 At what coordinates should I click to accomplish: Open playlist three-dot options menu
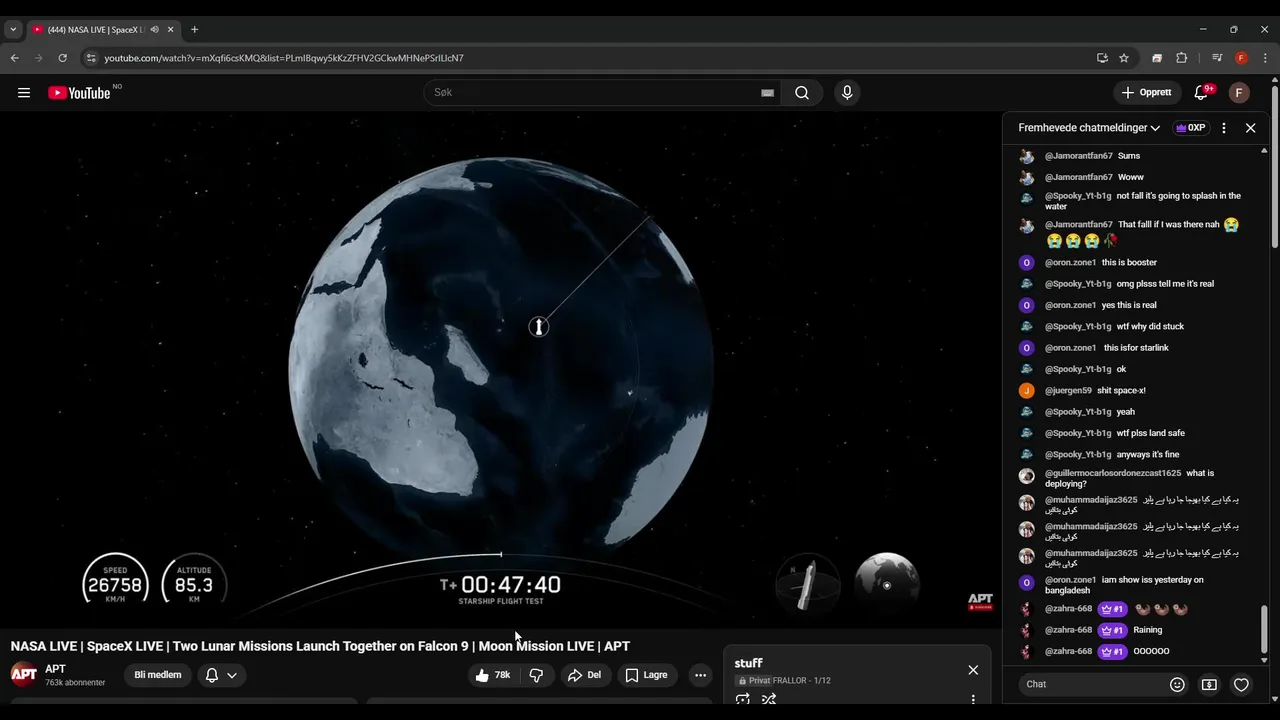[x=973, y=699]
